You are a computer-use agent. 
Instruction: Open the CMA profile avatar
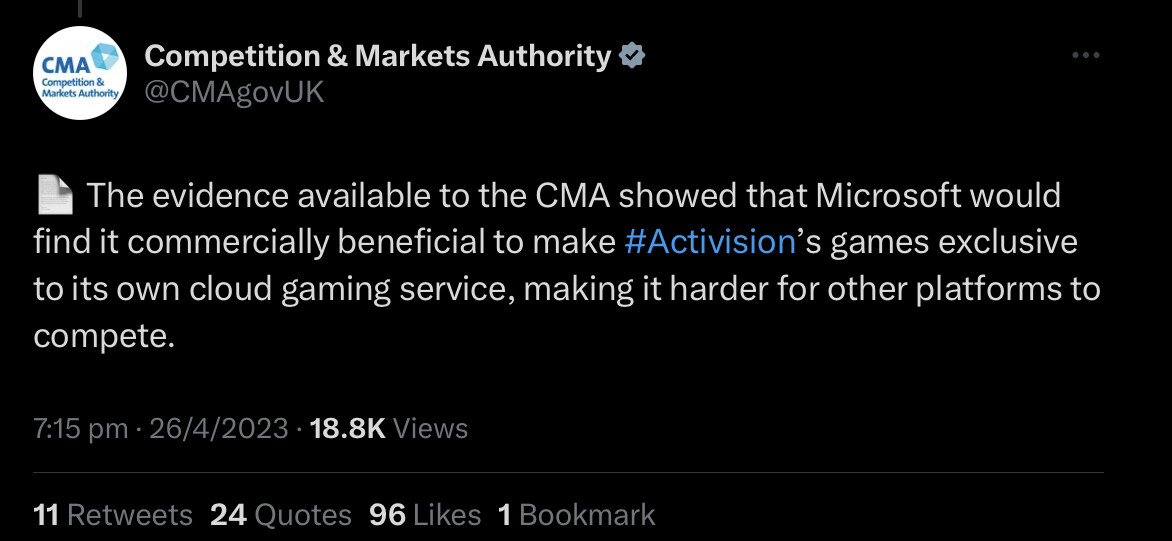click(80, 72)
